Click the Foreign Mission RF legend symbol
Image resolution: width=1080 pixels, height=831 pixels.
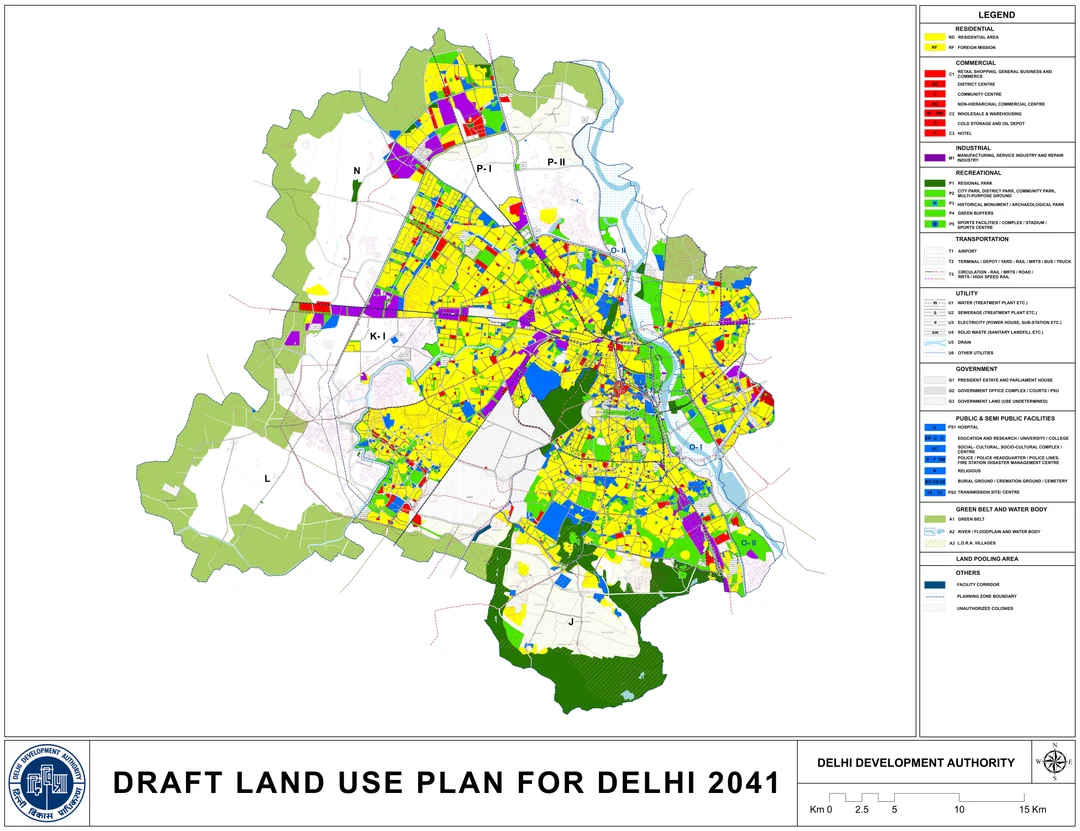click(x=936, y=46)
